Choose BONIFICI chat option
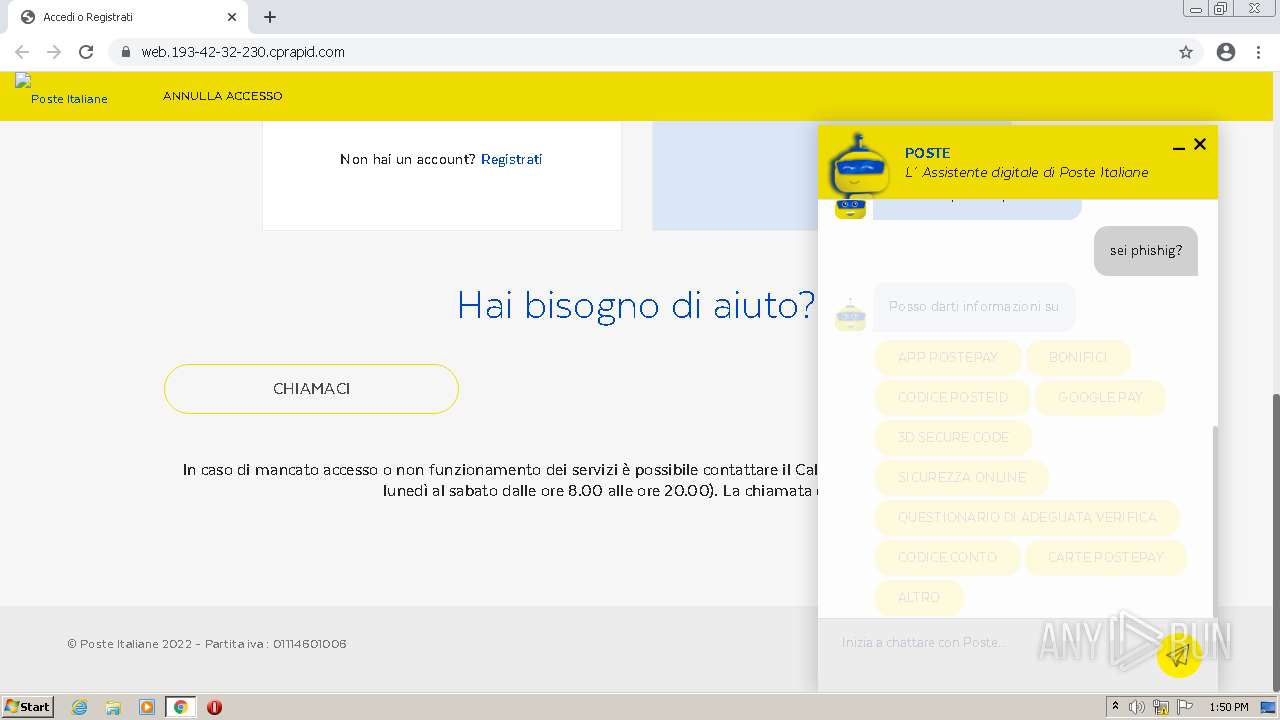 tap(1078, 357)
